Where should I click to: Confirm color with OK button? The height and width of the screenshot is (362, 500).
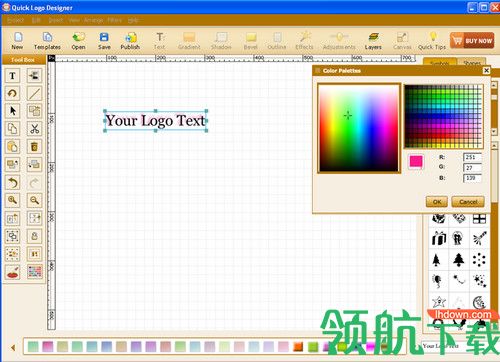[x=437, y=202]
